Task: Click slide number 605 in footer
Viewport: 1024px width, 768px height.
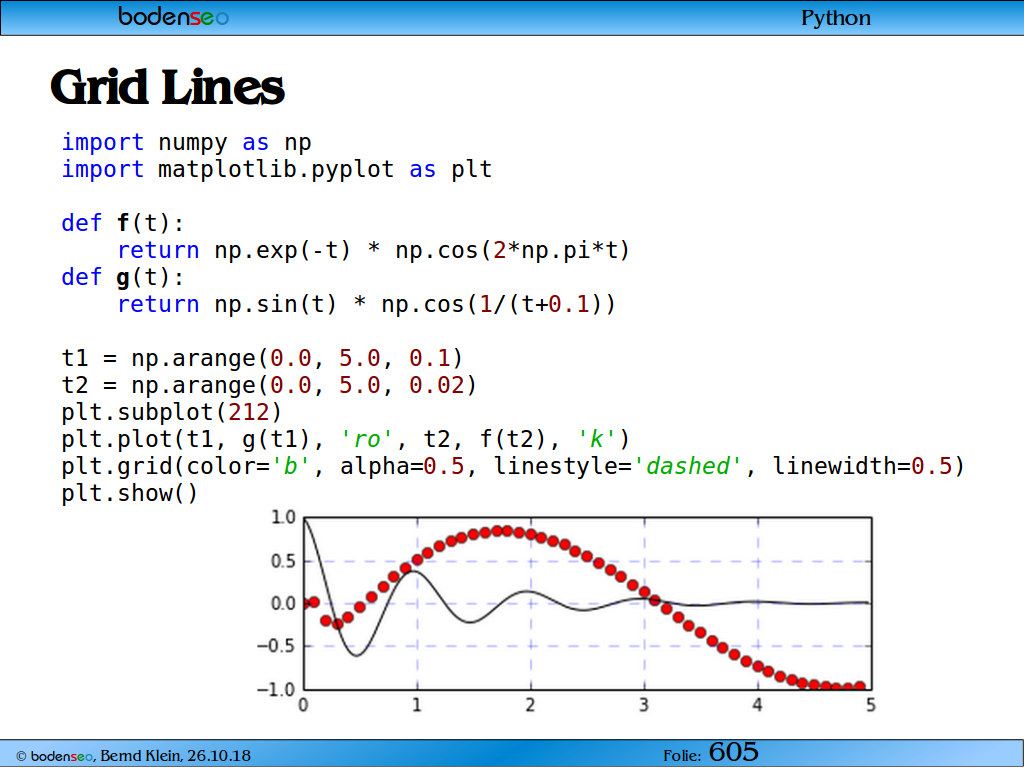Action: tap(733, 752)
